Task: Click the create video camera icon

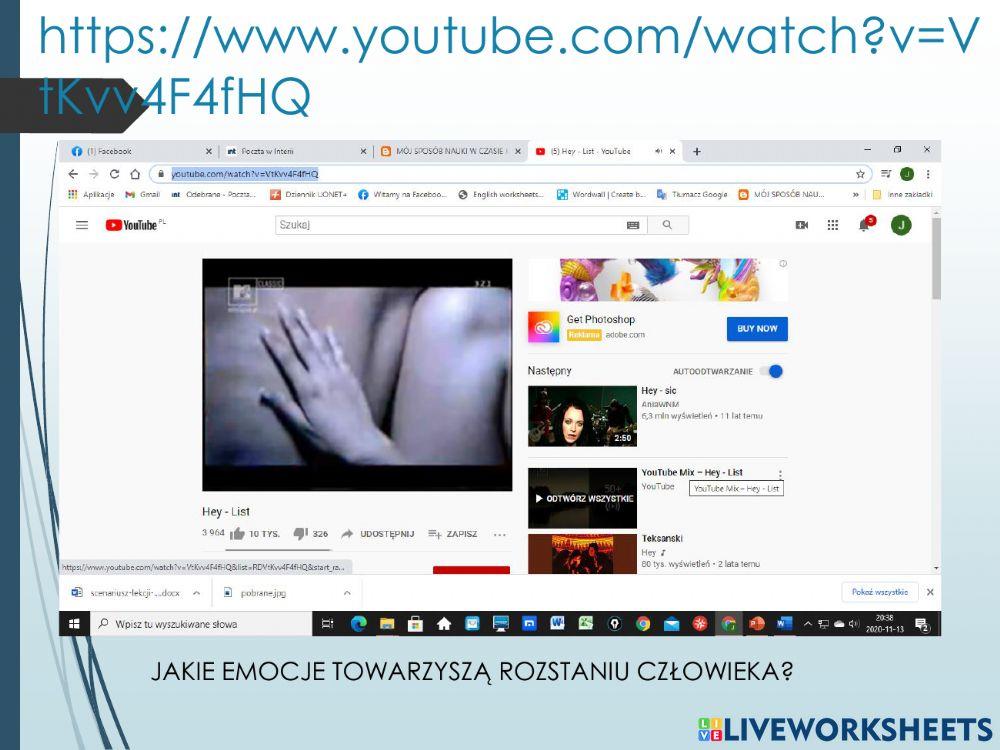Action: click(801, 226)
